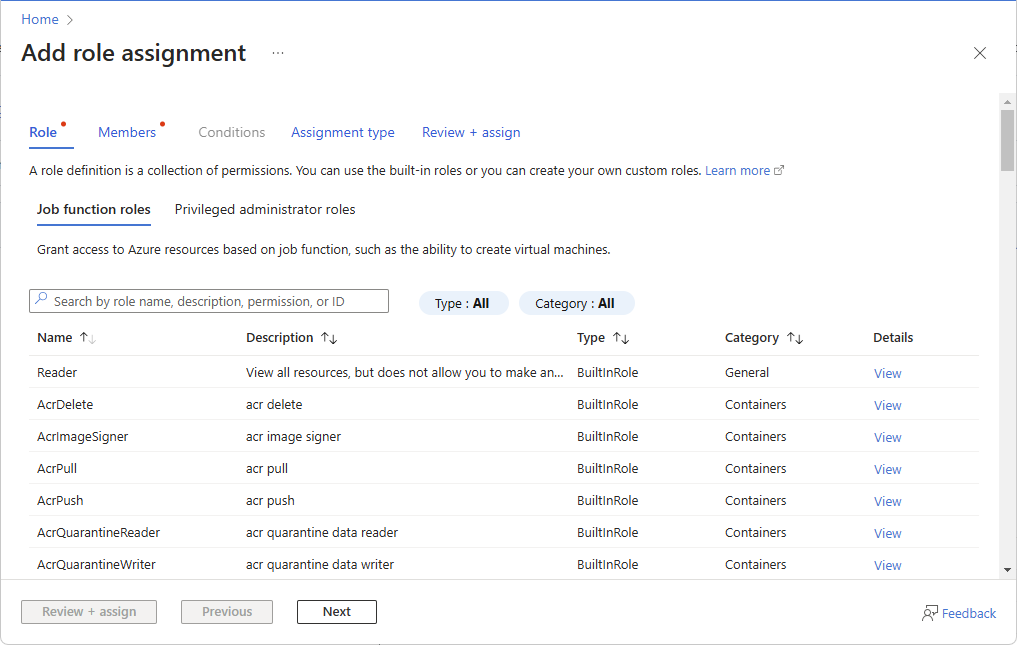Toggle sorting on the Name column

click(x=86, y=337)
